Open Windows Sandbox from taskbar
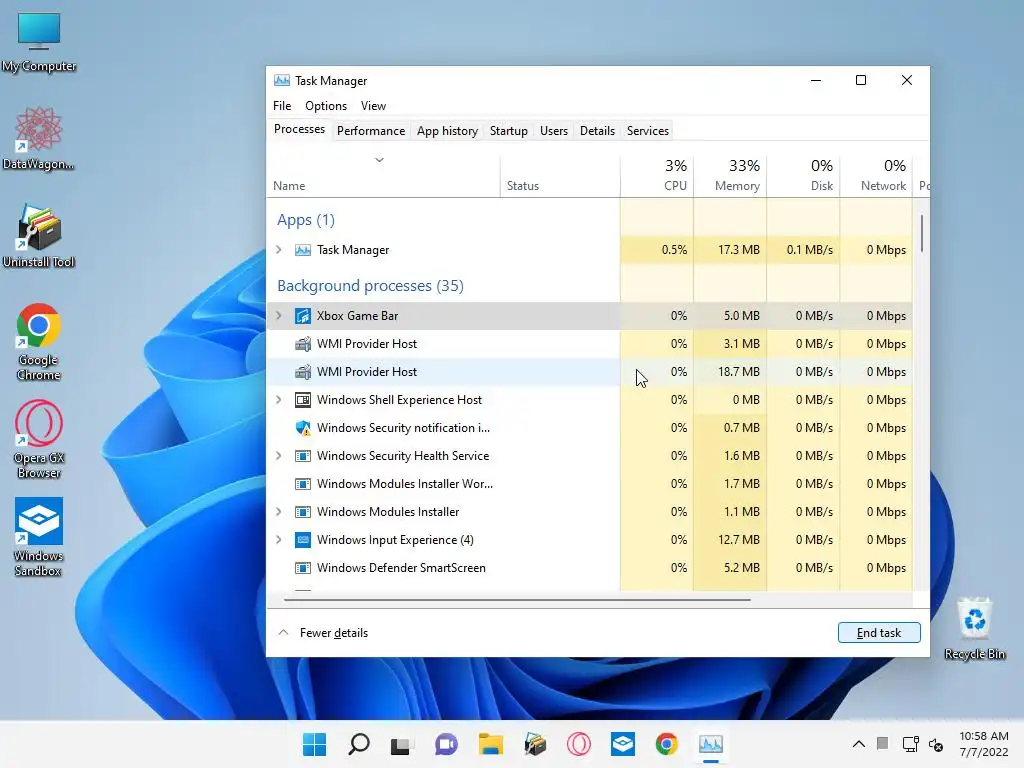Screen dimensions: 1024x768 point(623,744)
